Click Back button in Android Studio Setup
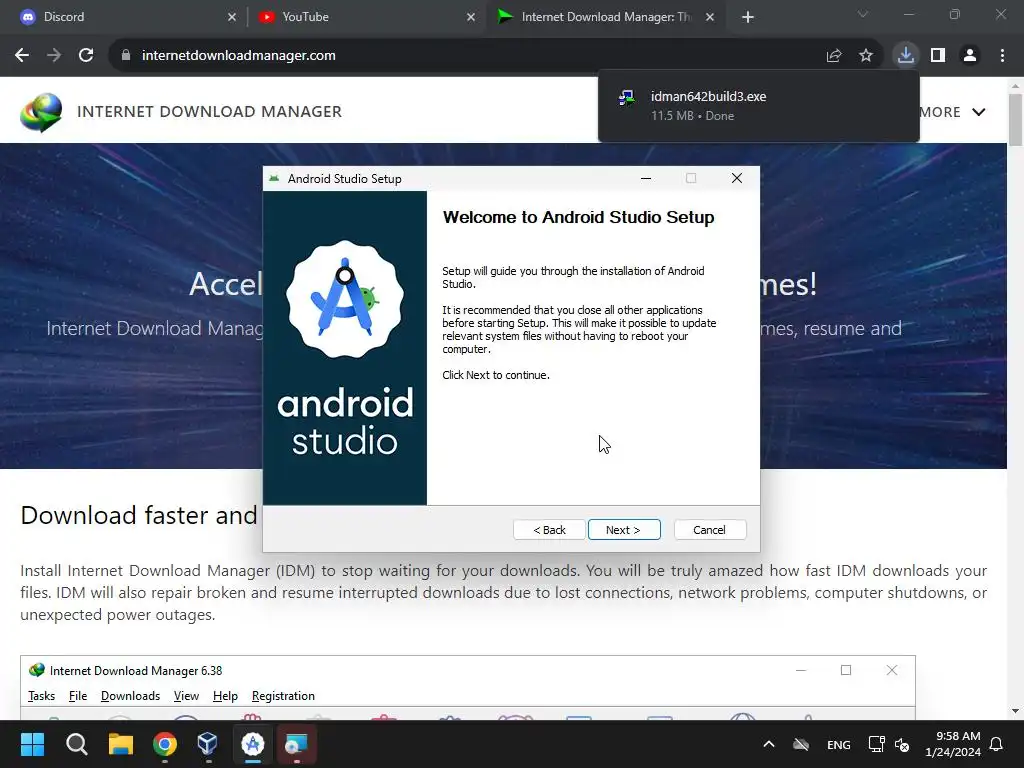Viewport: 1024px width, 768px height. (x=549, y=530)
